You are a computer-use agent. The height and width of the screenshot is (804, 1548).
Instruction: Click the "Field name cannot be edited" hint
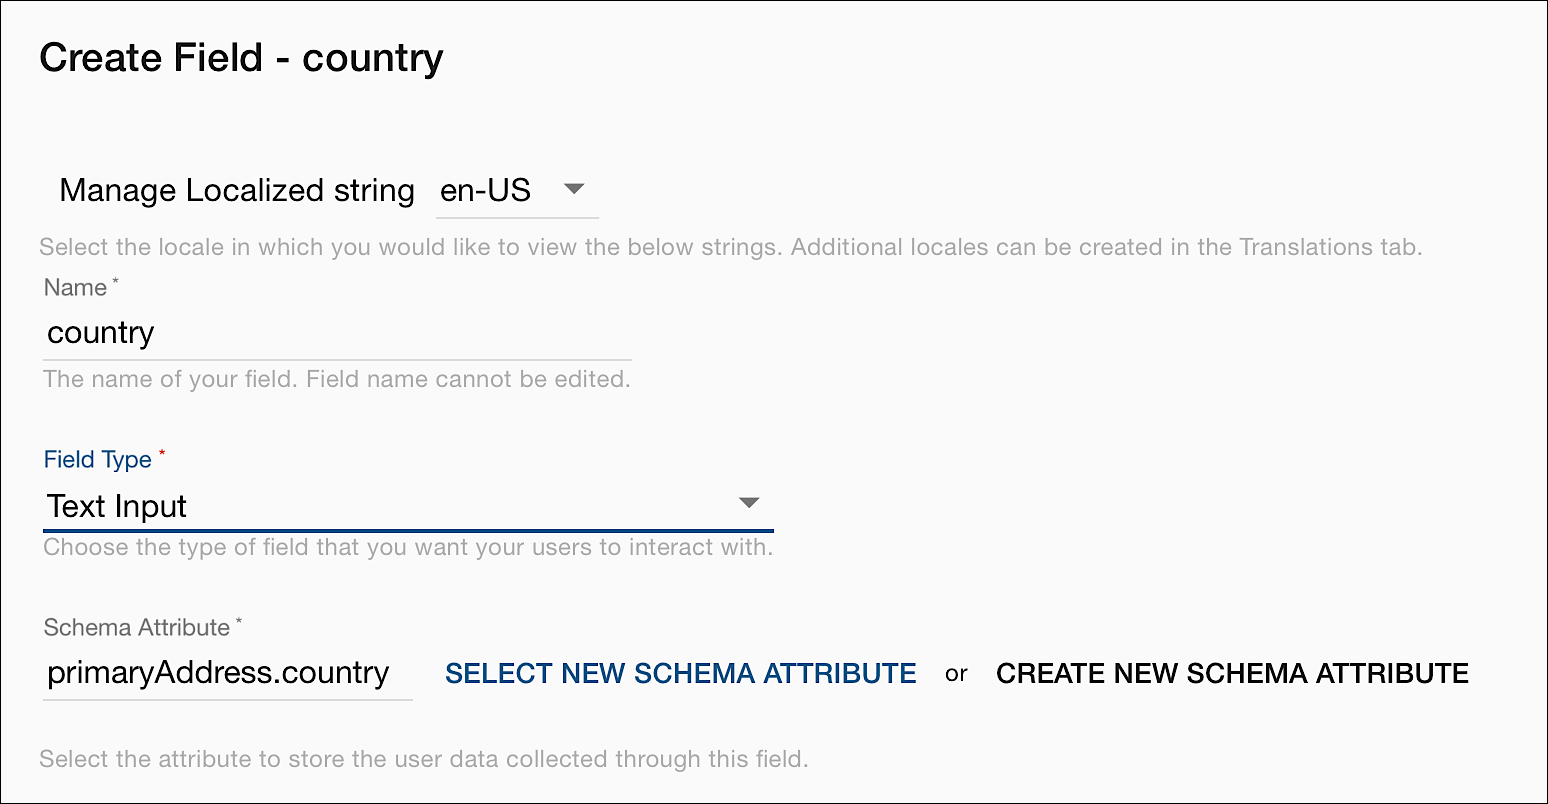[x=468, y=380]
